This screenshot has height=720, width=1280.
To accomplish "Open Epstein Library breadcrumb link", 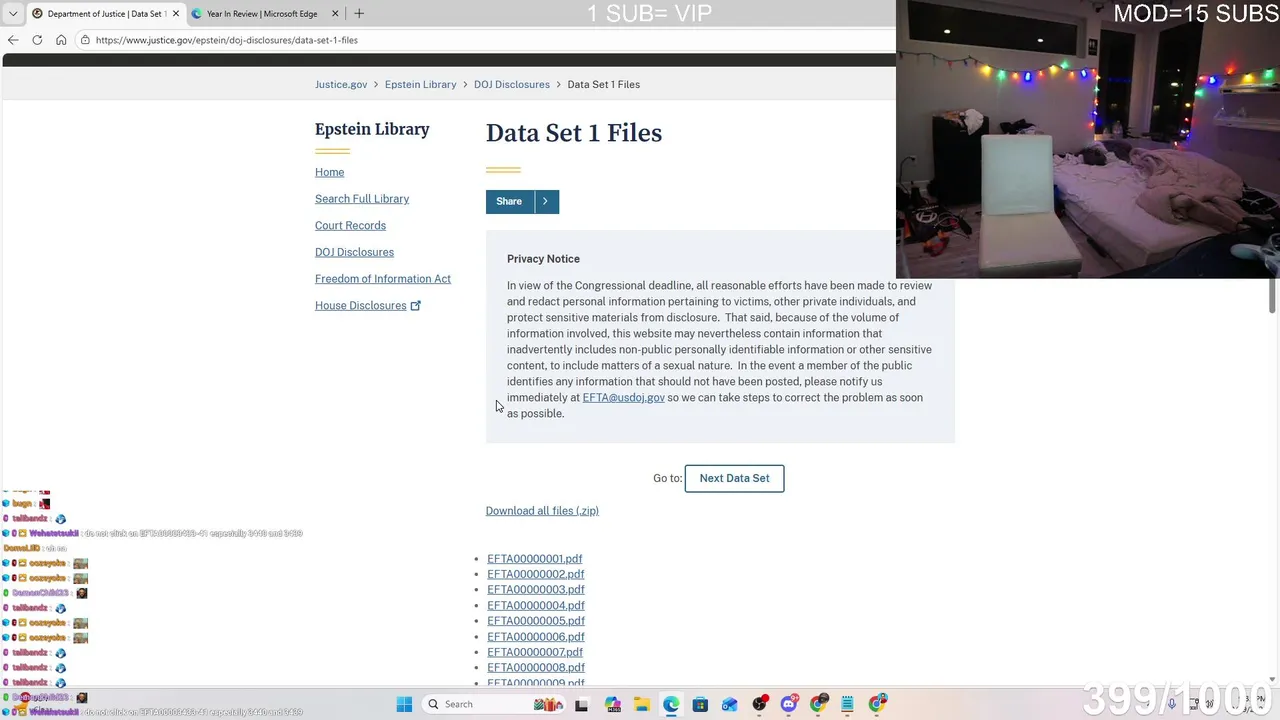I will [x=420, y=85].
